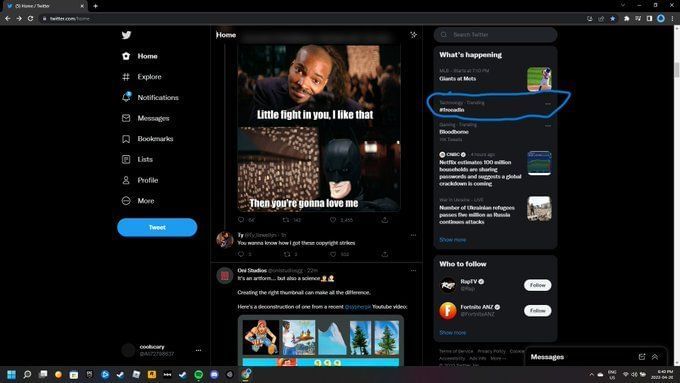
Task: Open Chrome from the taskbar
Action: (246, 374)
